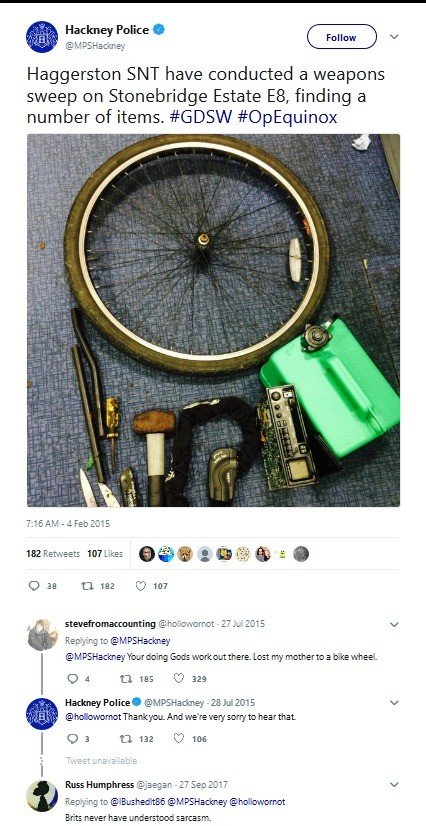The height and width of the screenshot is (826, 426).
Task: Like stevefromaccounting's reply with 329 likes
Action: pos(179,678)
